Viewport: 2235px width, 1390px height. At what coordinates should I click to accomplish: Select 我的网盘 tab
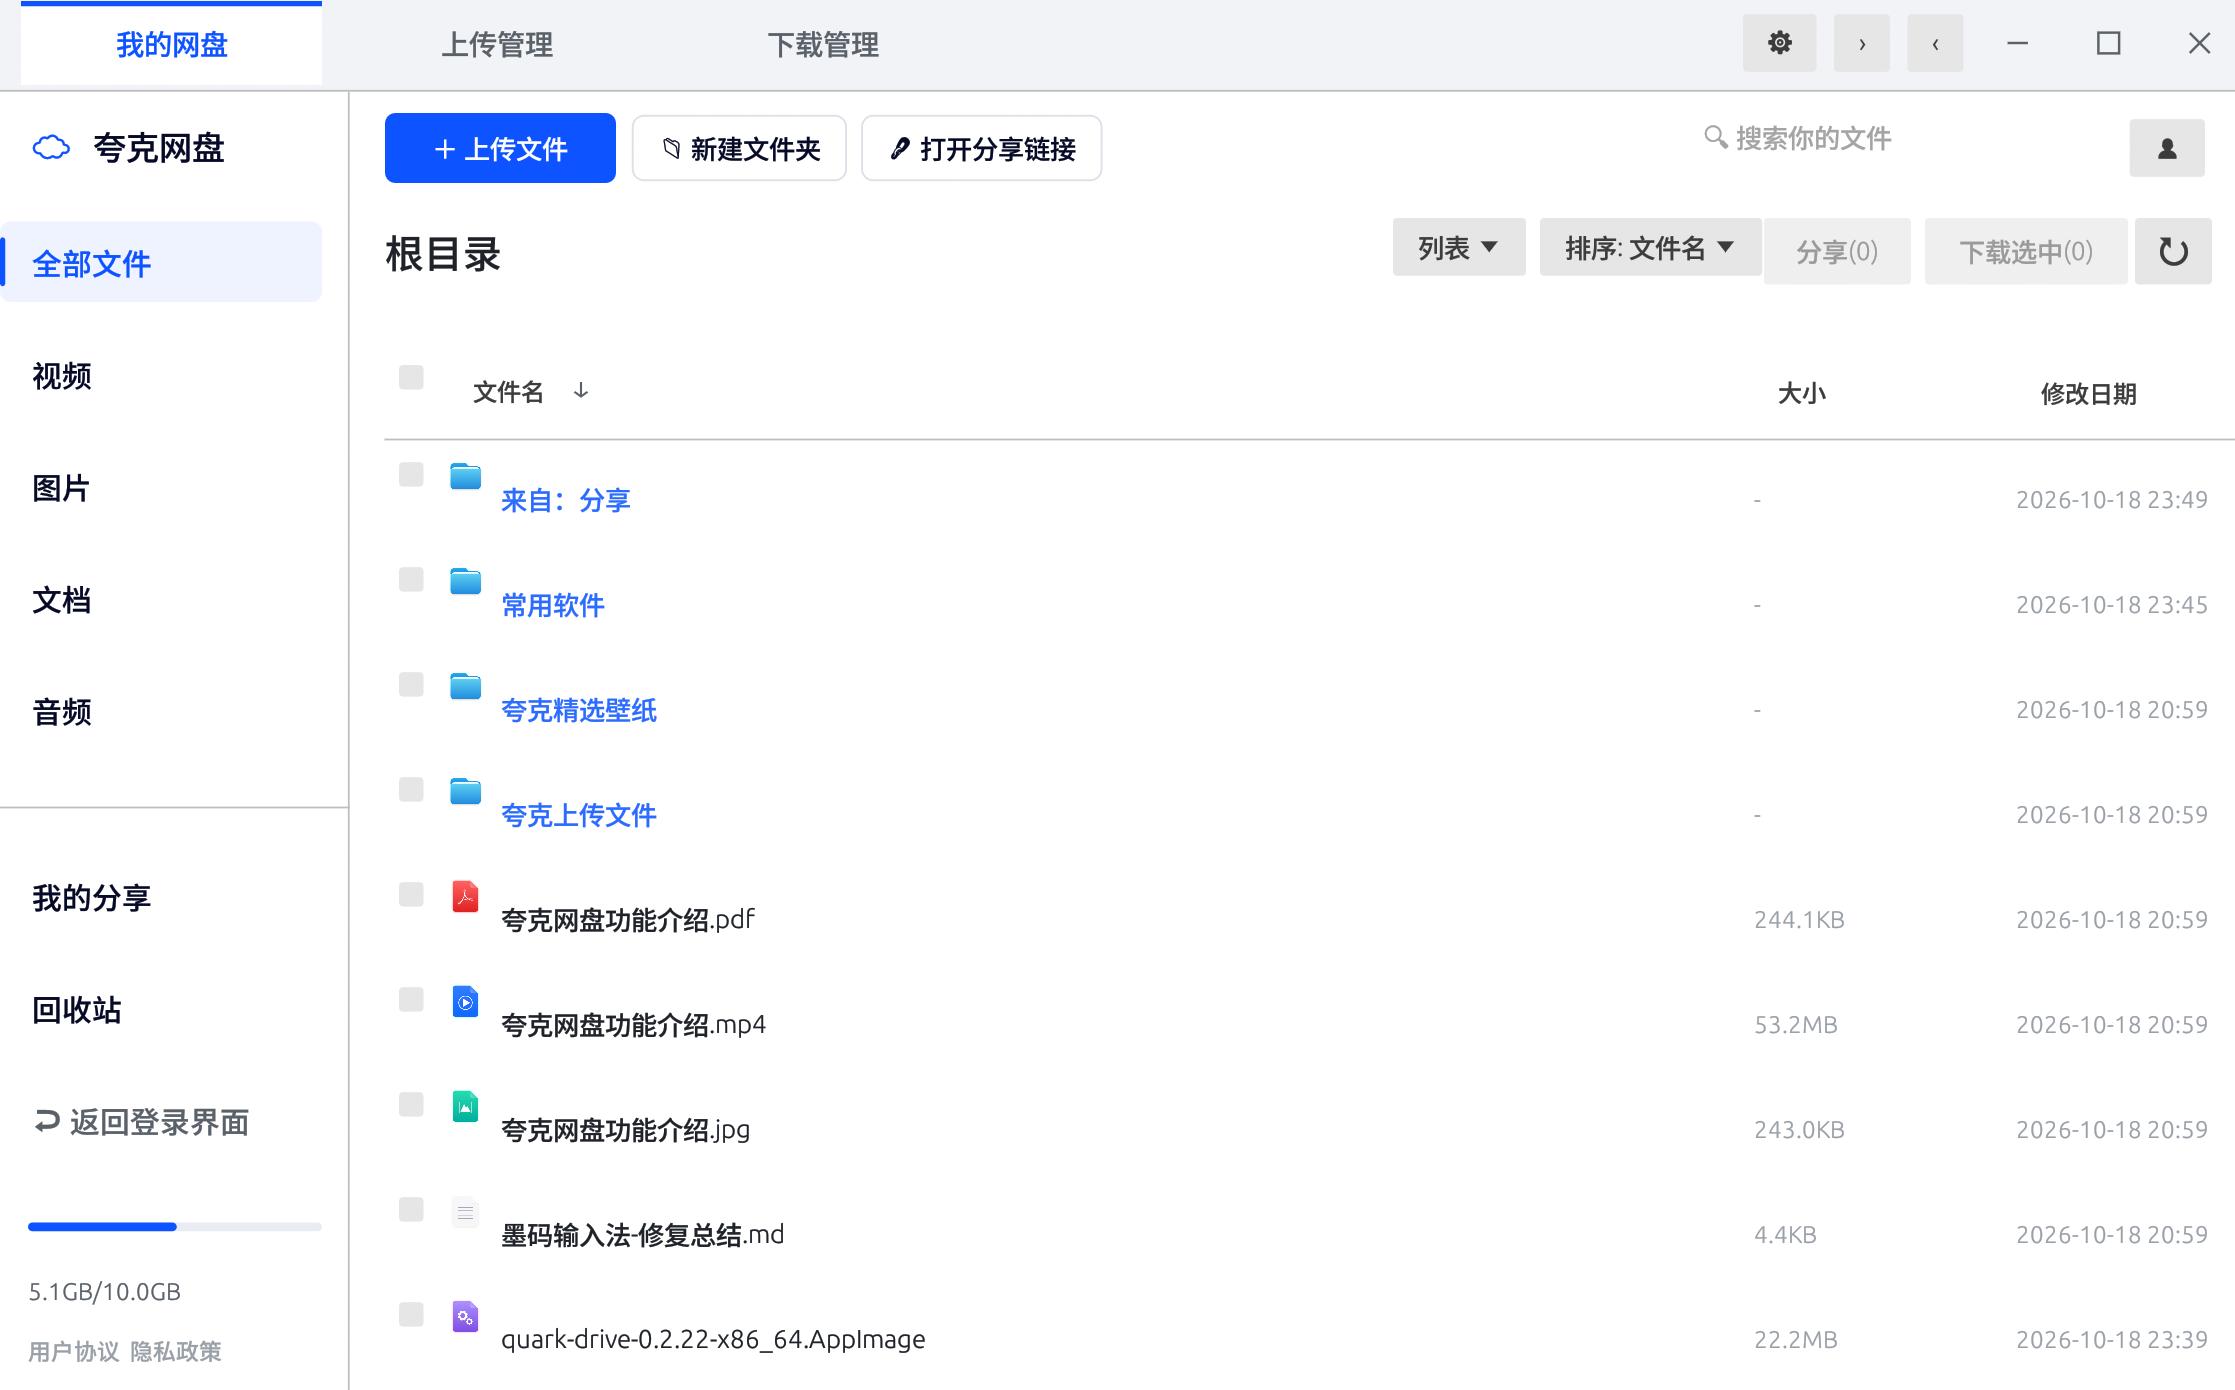click(x=171, y=45)
